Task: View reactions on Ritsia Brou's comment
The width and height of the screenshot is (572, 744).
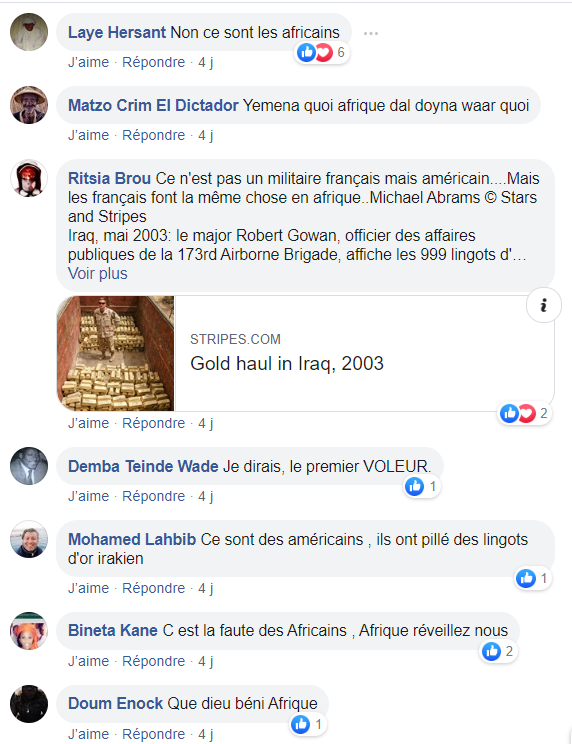Action: click(525, 413)
